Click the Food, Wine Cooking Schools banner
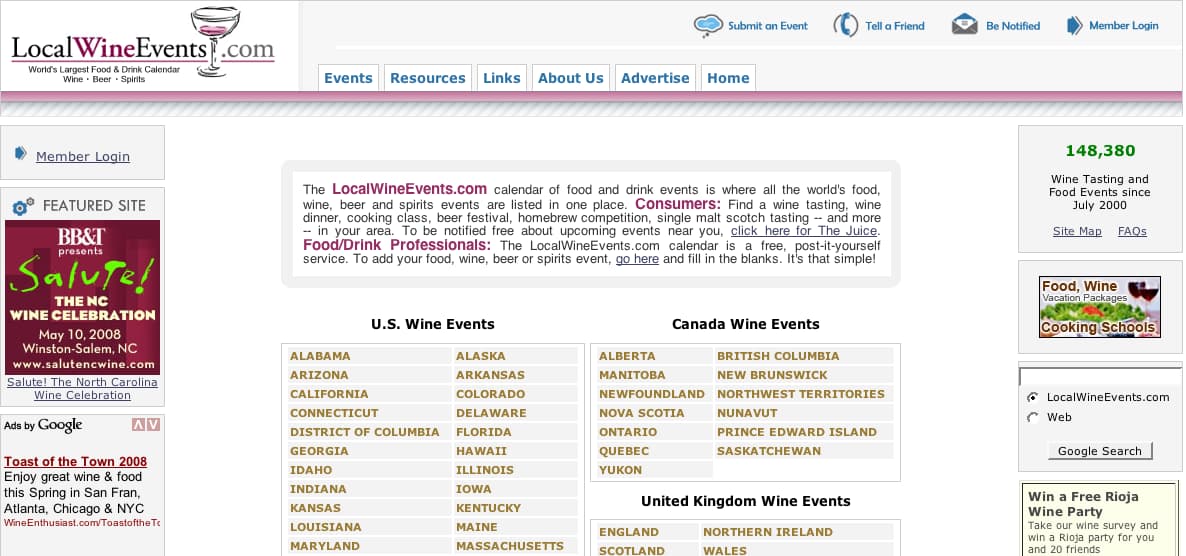 pyautogui.click(x=1099, y=307)
